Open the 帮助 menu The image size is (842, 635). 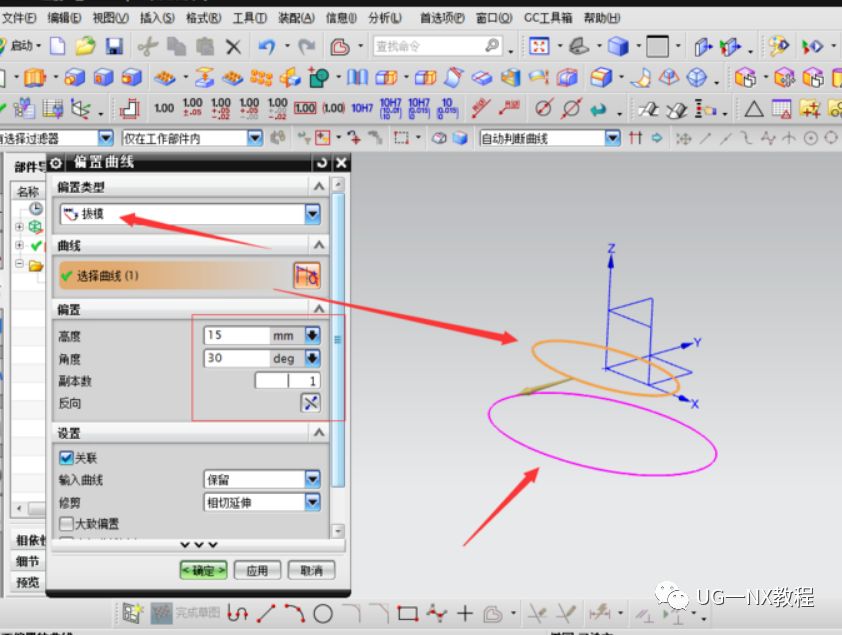(x=602, y=18)
